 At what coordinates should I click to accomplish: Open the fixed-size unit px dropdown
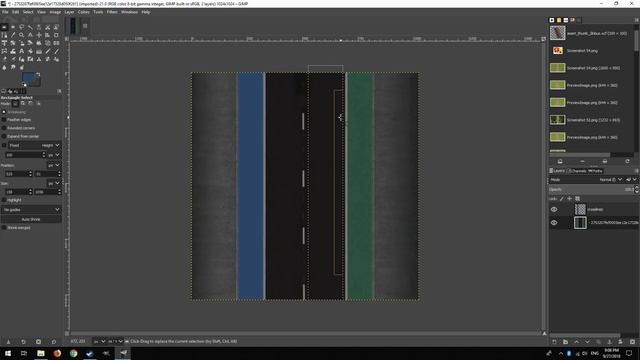click(54, 155)
